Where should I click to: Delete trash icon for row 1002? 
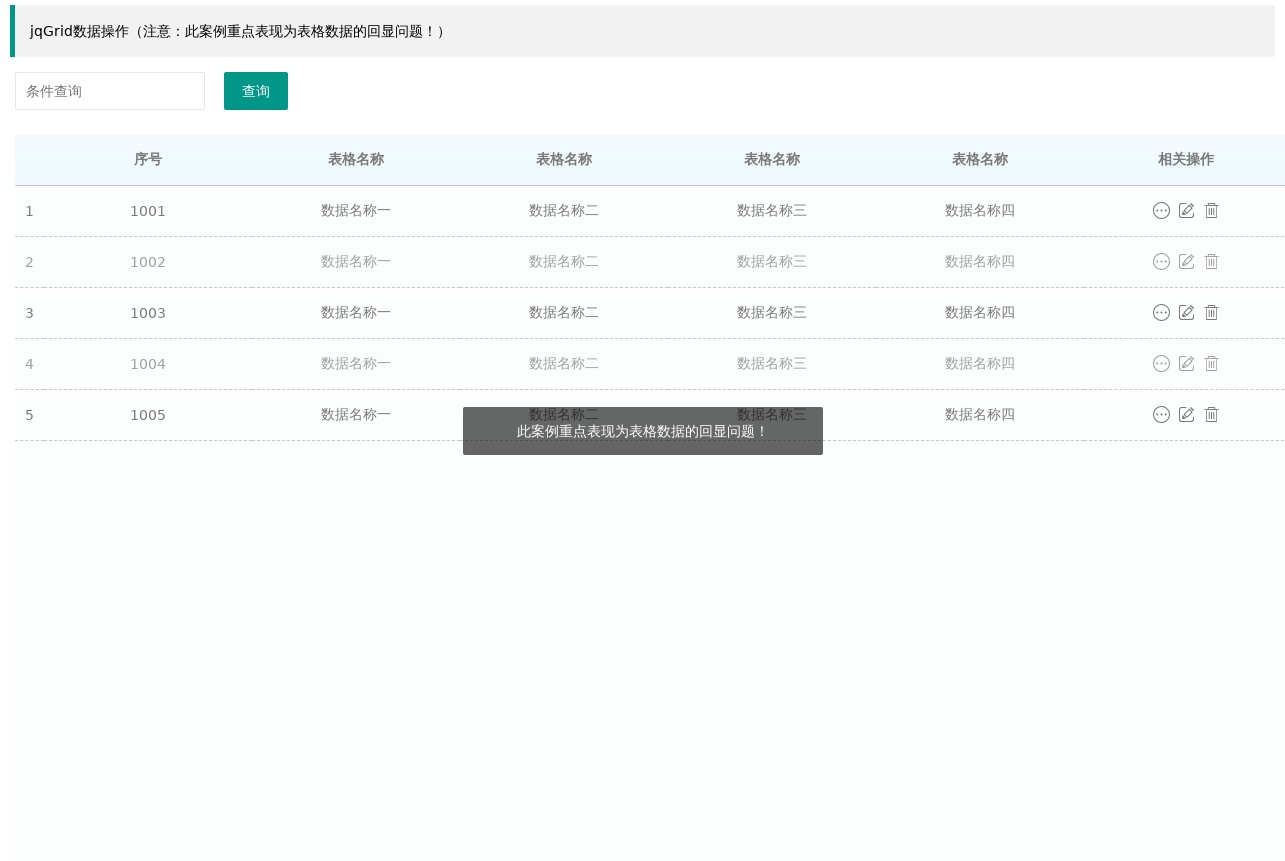[x=1211, y=262]
